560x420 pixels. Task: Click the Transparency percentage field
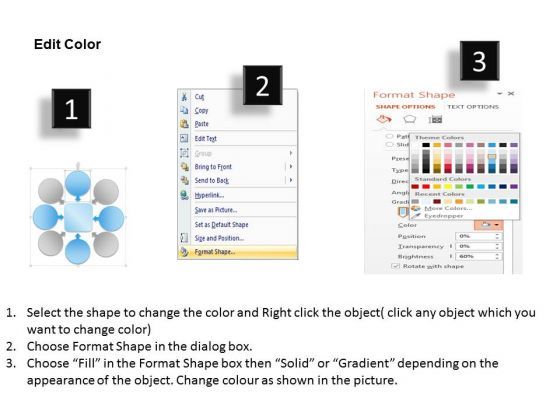click(479, 246)
